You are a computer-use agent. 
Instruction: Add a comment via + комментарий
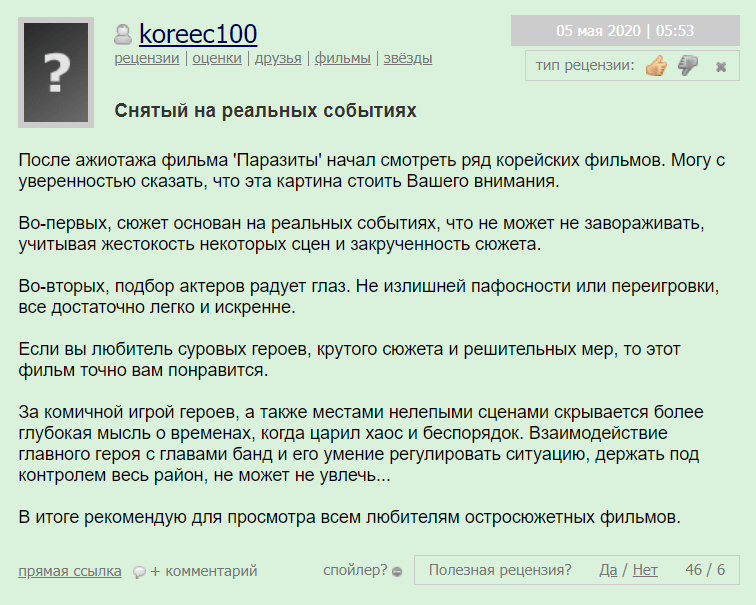(x=204, y=571)
